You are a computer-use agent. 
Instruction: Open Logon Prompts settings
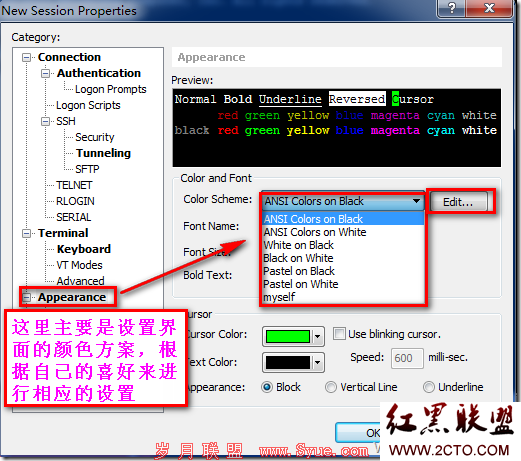click(111, 89)
